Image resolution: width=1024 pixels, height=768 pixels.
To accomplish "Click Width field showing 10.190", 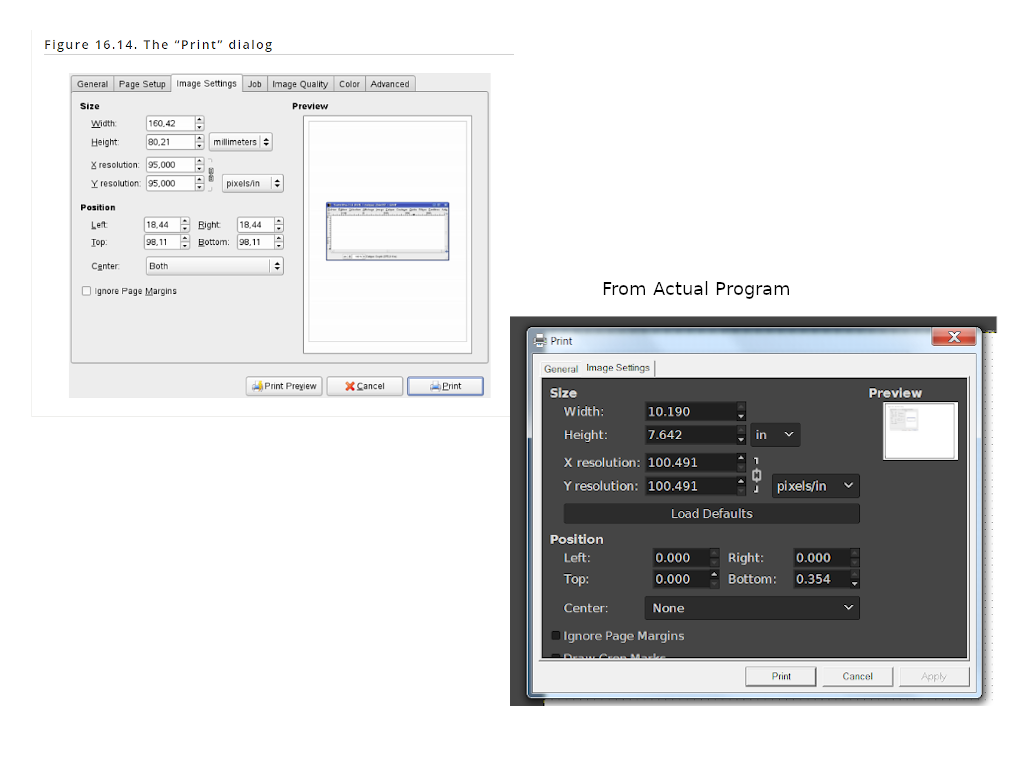I will click(x=690, y=411).
